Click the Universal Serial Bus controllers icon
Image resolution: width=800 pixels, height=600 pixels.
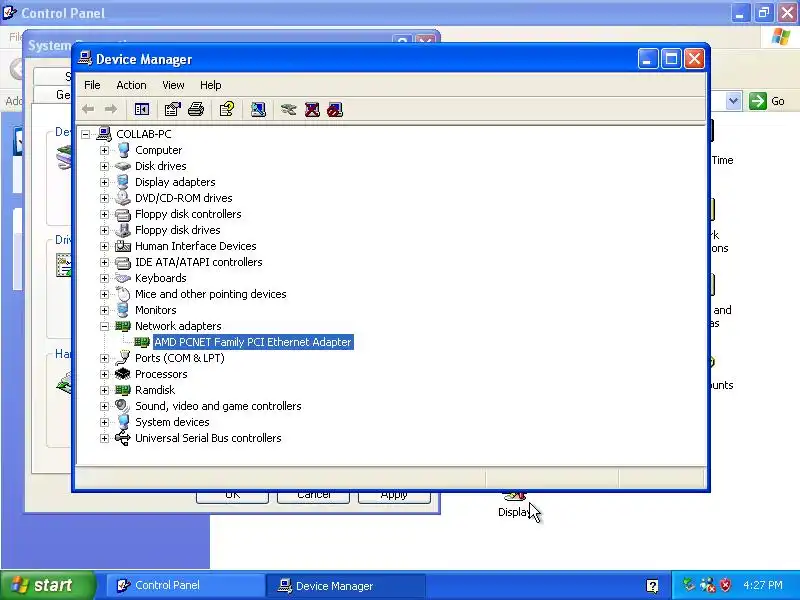point(123,438)
